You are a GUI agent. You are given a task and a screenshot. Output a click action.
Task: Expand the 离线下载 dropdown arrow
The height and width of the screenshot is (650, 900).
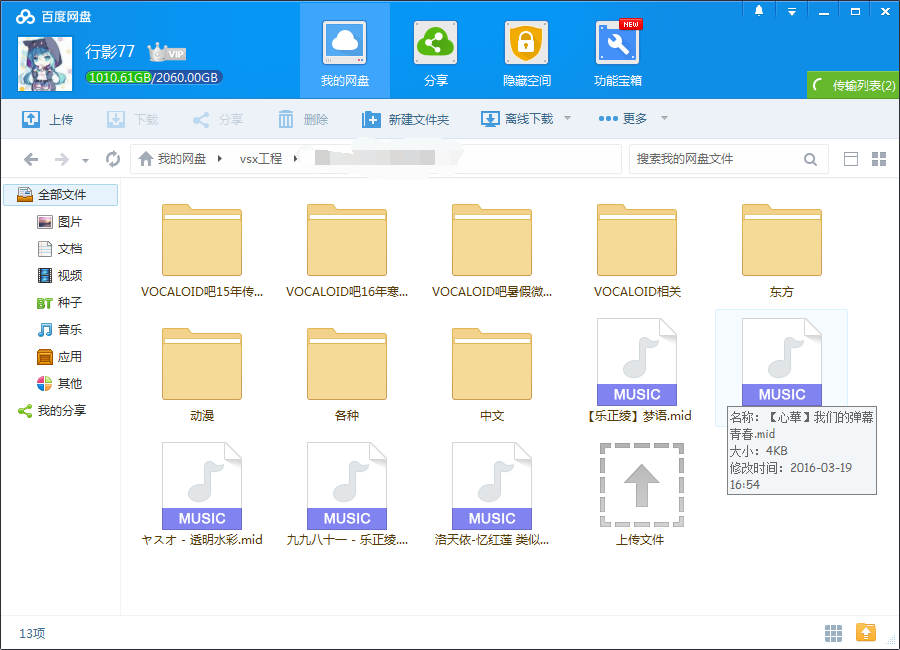click(567, 118)
